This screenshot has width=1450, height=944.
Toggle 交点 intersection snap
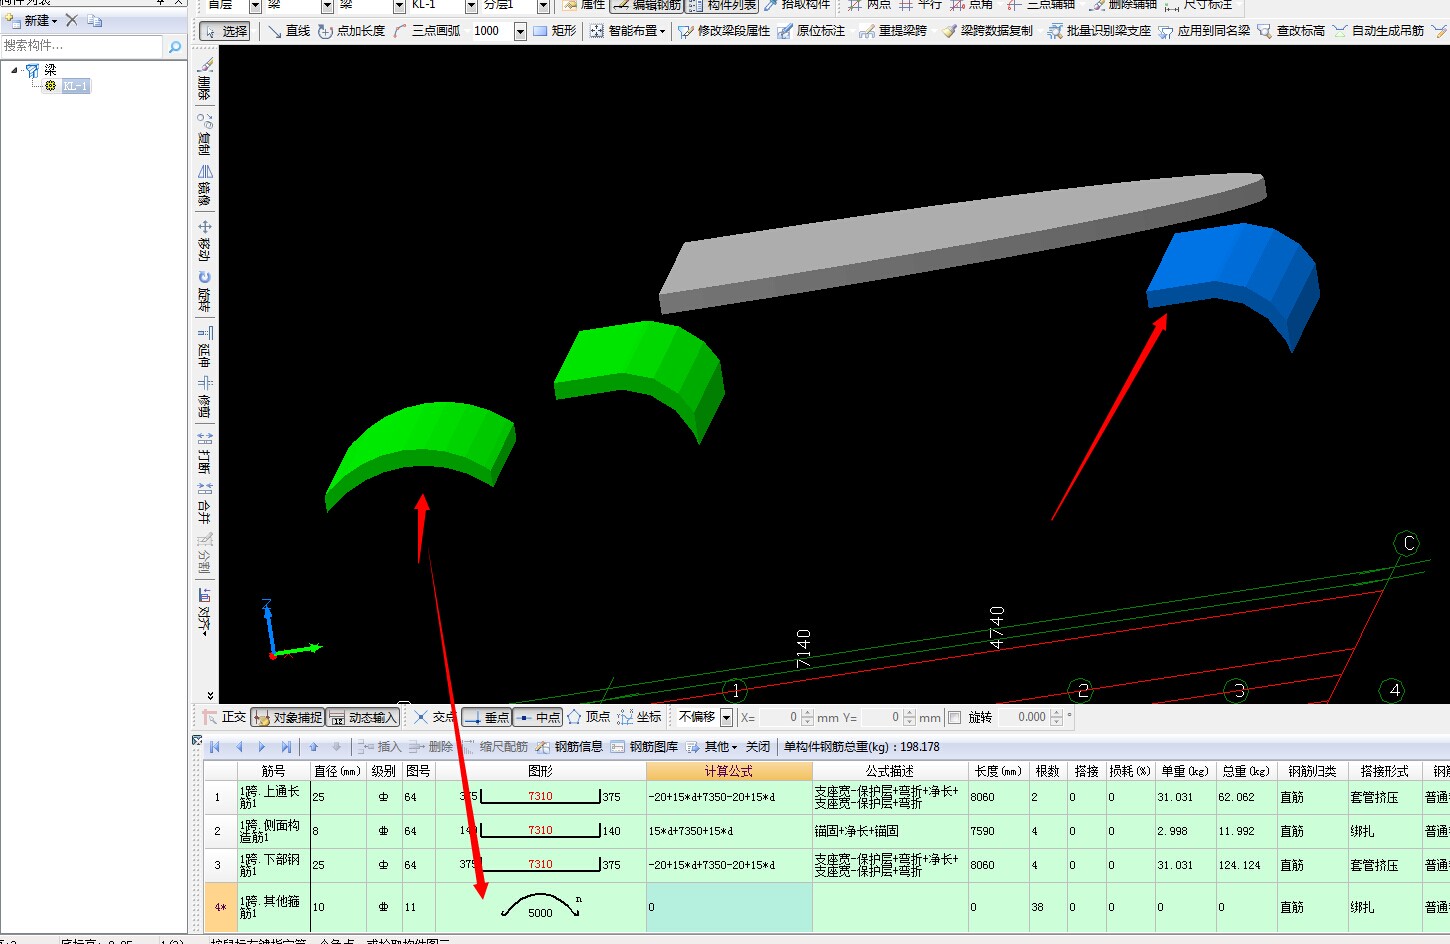point(434,717)
